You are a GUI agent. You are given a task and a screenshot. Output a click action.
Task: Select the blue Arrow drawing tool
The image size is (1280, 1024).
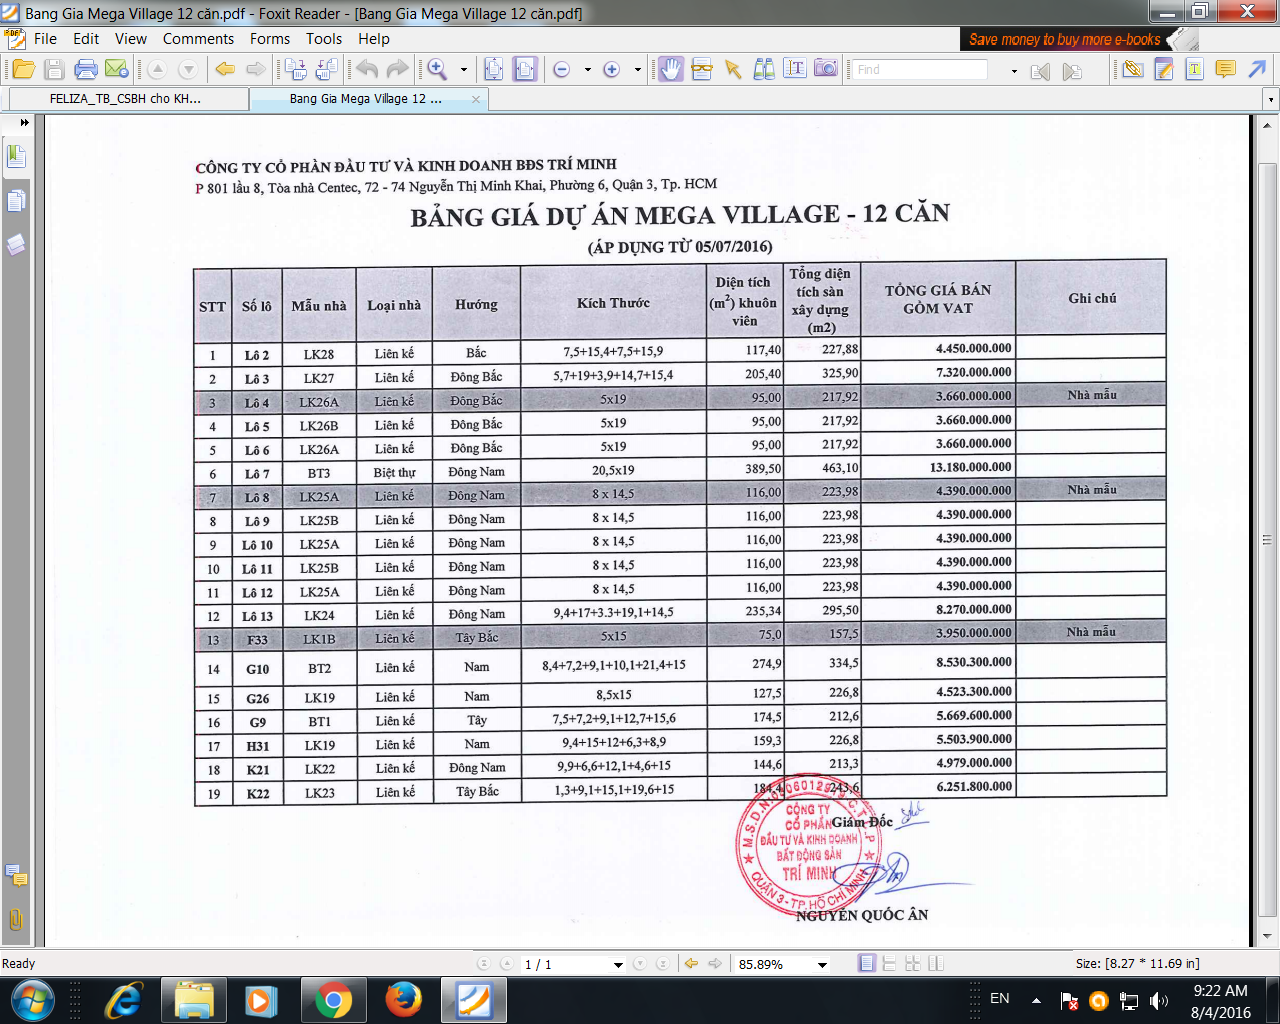point(1257,69)
